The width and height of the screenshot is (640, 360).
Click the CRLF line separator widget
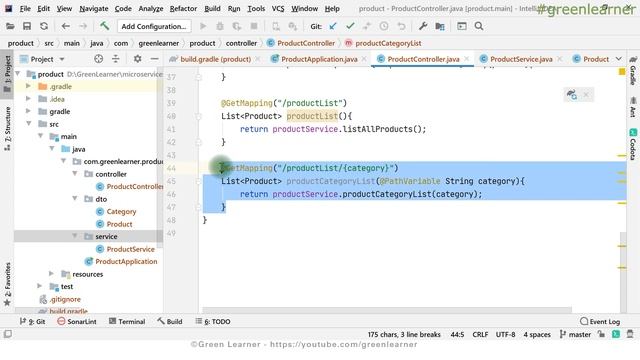pyautogui.click(x=480, y=335)
